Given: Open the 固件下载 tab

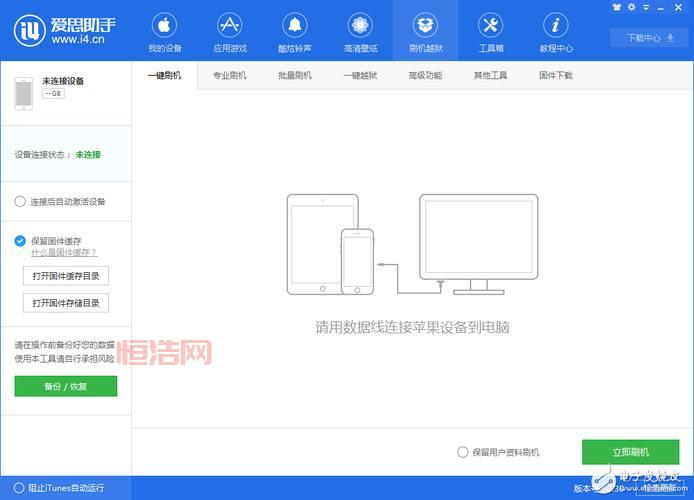Looking at the screenshot, I should click(556, 76).
